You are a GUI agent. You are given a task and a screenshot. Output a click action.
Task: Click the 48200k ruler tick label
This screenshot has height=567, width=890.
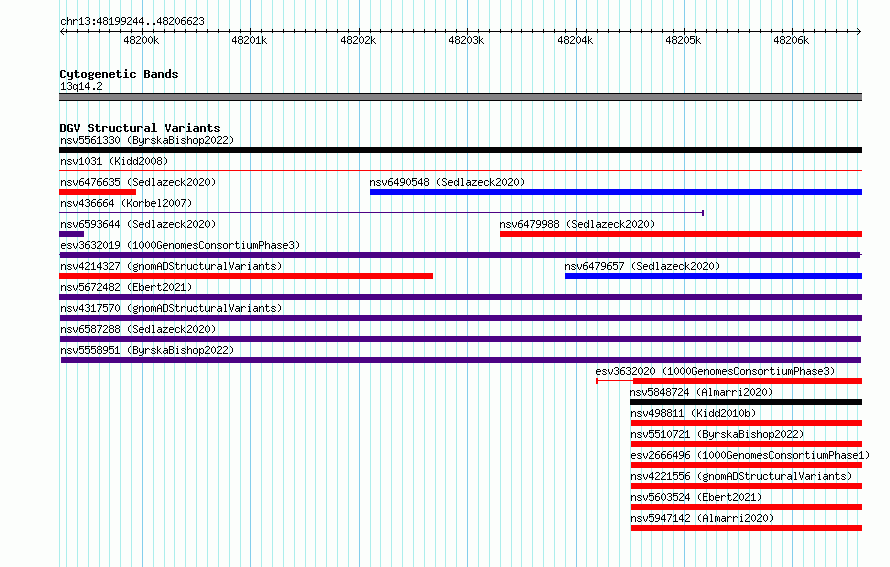(141, 40)
